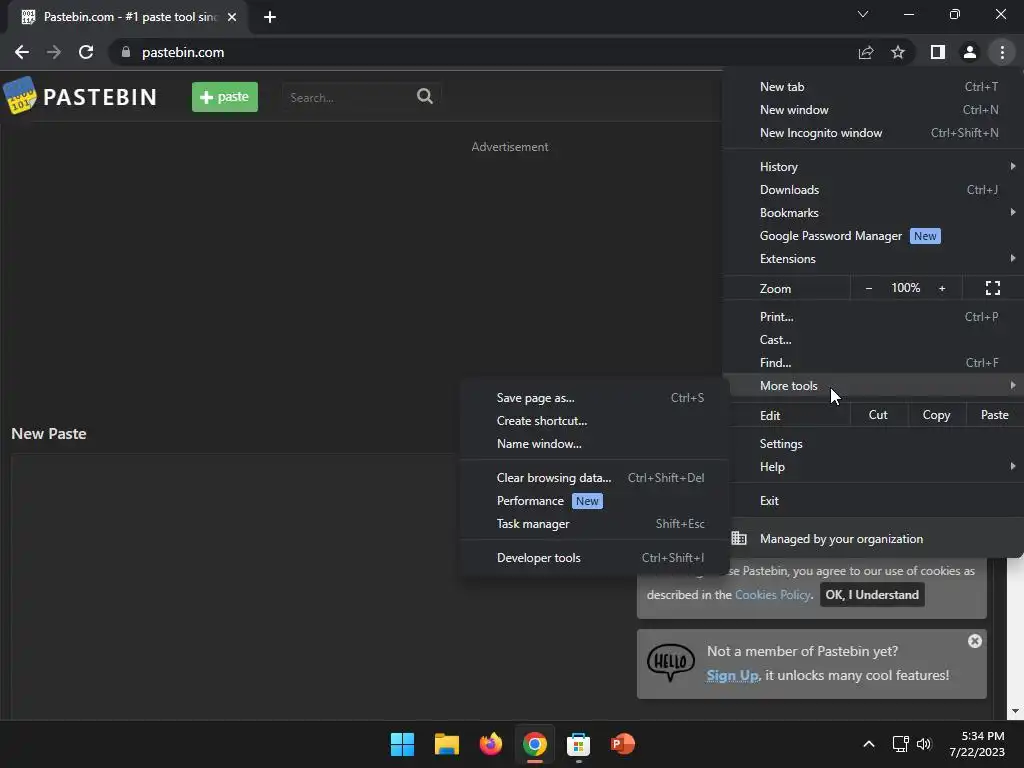Screen dimensions: 1024x768
Task: Click the green paste button
Action: click(225, 97)
